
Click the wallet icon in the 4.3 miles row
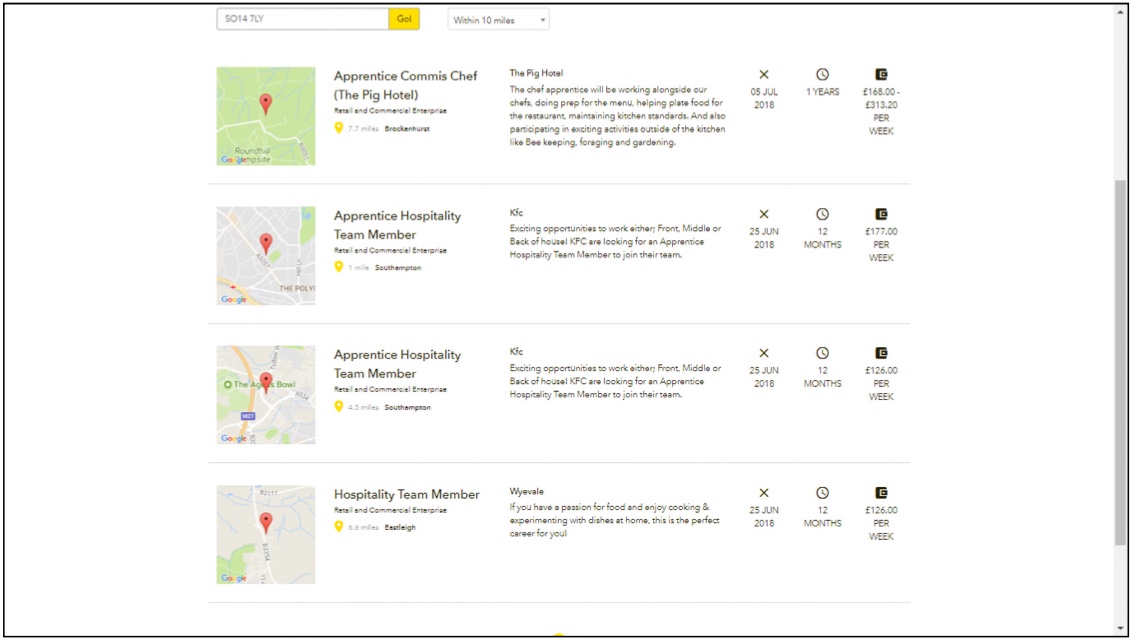click(881, 353)
